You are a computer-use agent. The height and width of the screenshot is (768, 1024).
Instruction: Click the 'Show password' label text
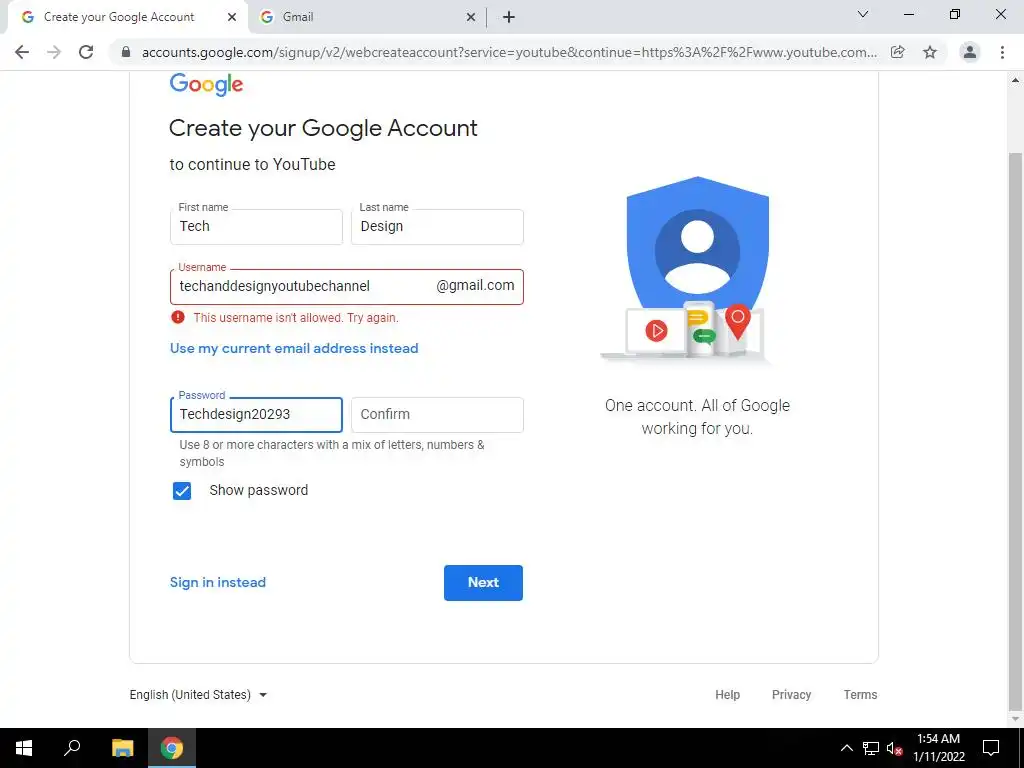pyautogui.click(x=259, y=490)
